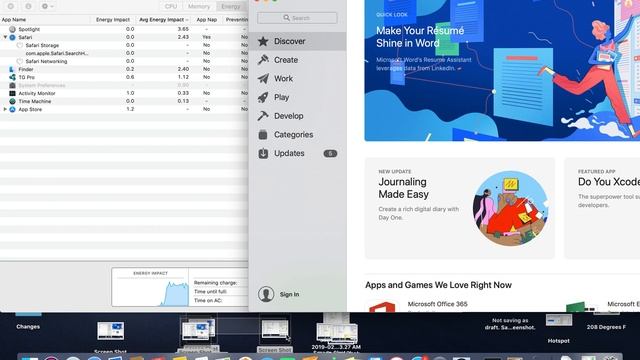
Task: Click the Energy Impact history graph
Action: [x=151, y=287]
